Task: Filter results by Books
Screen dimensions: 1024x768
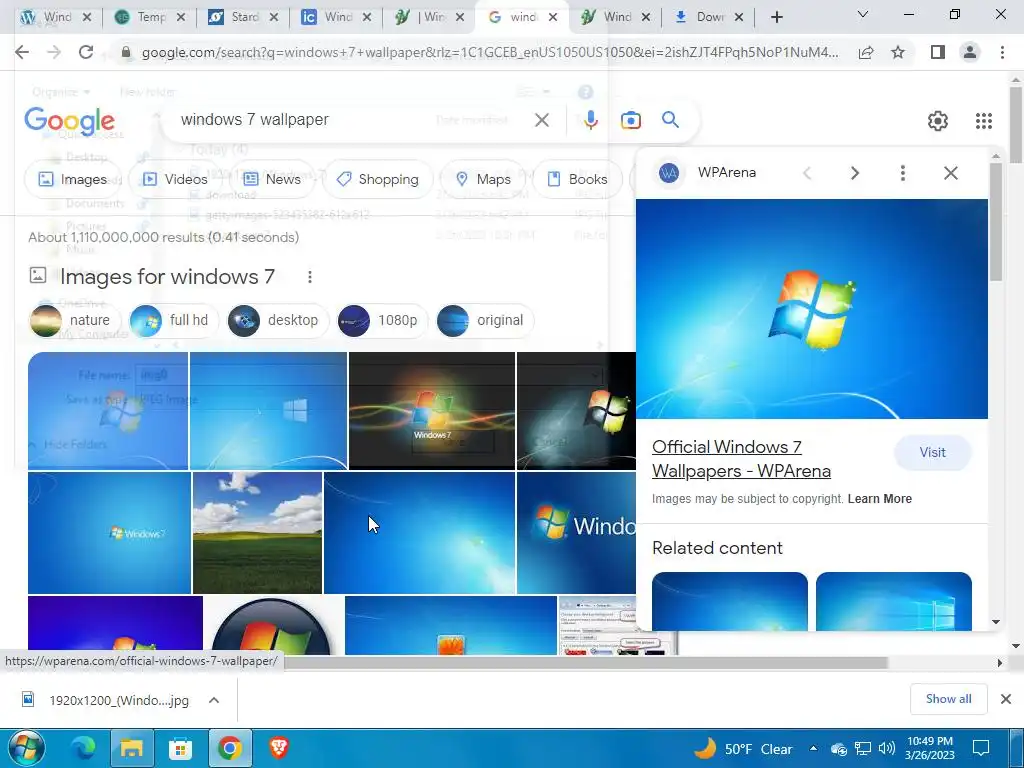Action: (577, 179)
